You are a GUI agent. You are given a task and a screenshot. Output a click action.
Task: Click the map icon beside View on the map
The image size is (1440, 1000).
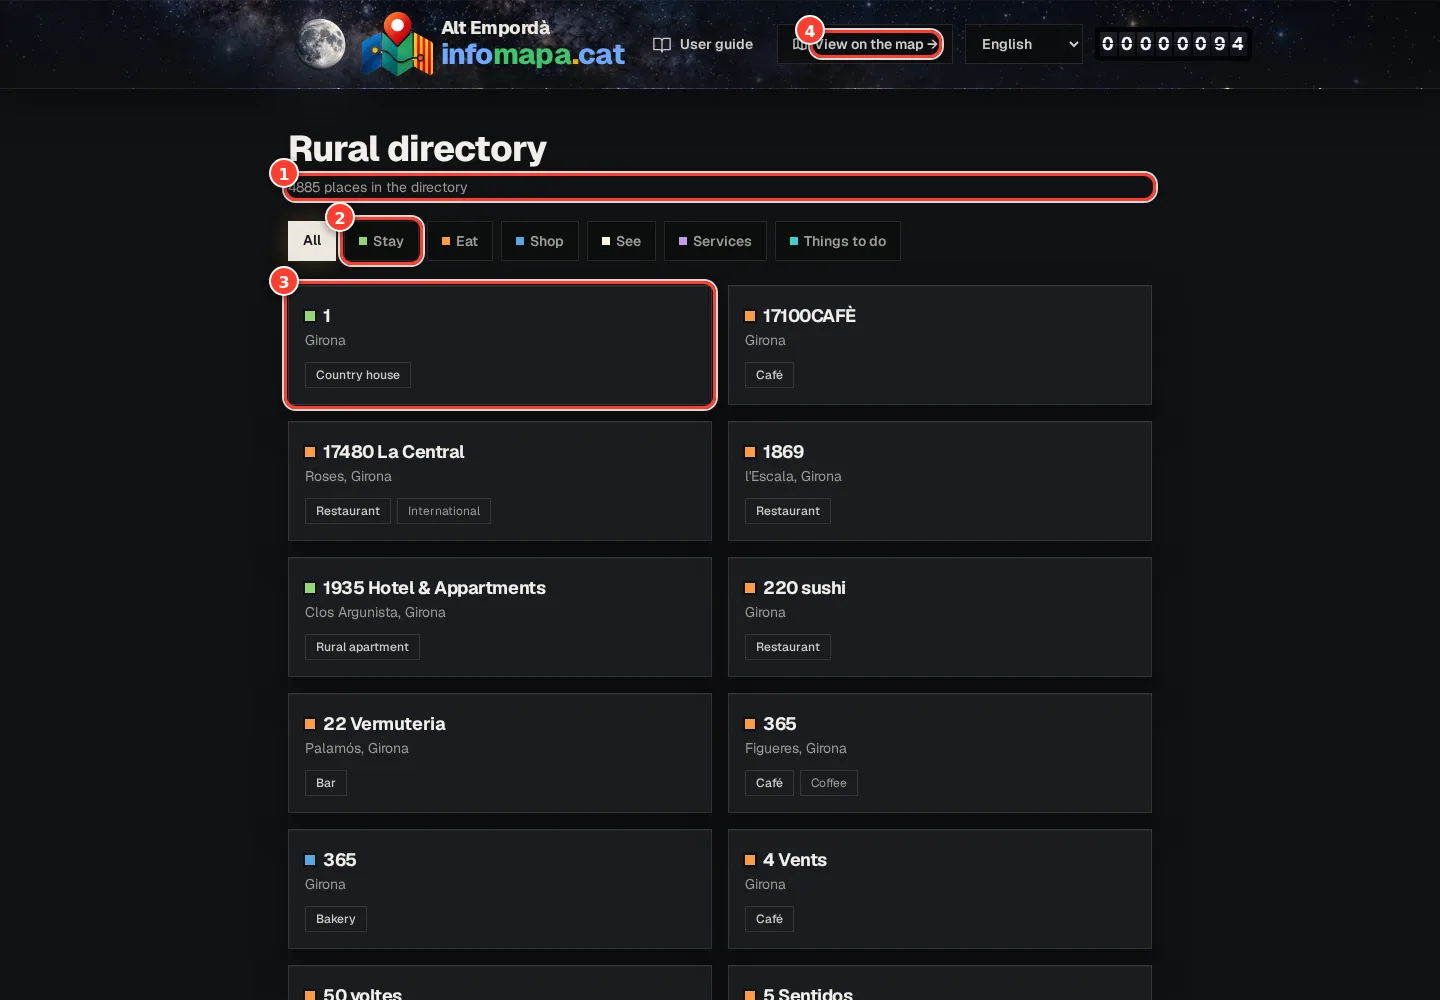tap(800, 44)
